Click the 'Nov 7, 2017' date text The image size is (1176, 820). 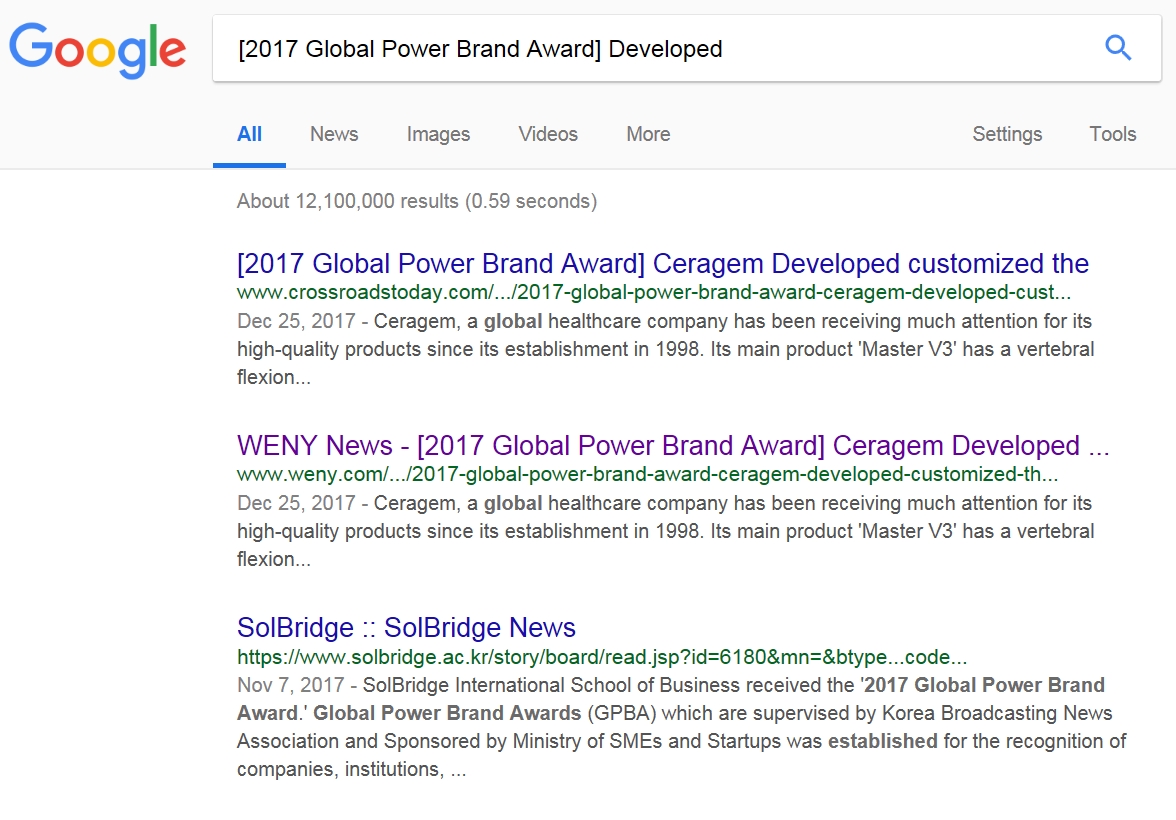290,685
